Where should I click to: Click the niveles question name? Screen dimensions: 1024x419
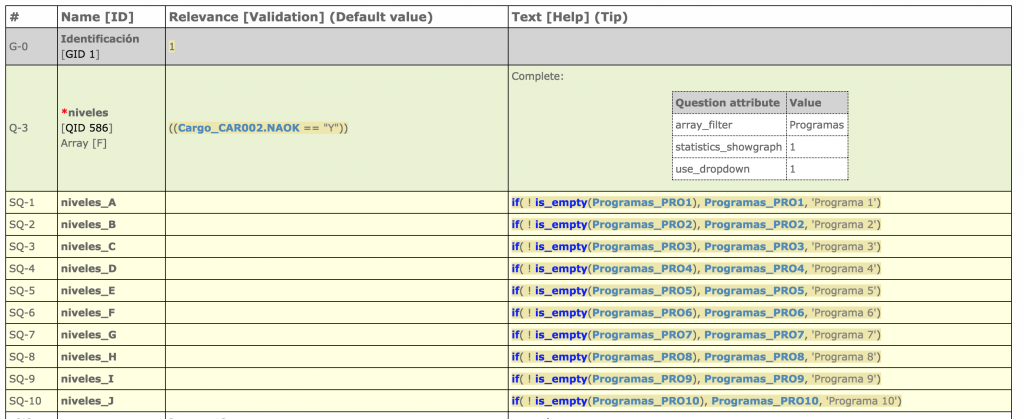pyautogui.click(x=89, y=113)
